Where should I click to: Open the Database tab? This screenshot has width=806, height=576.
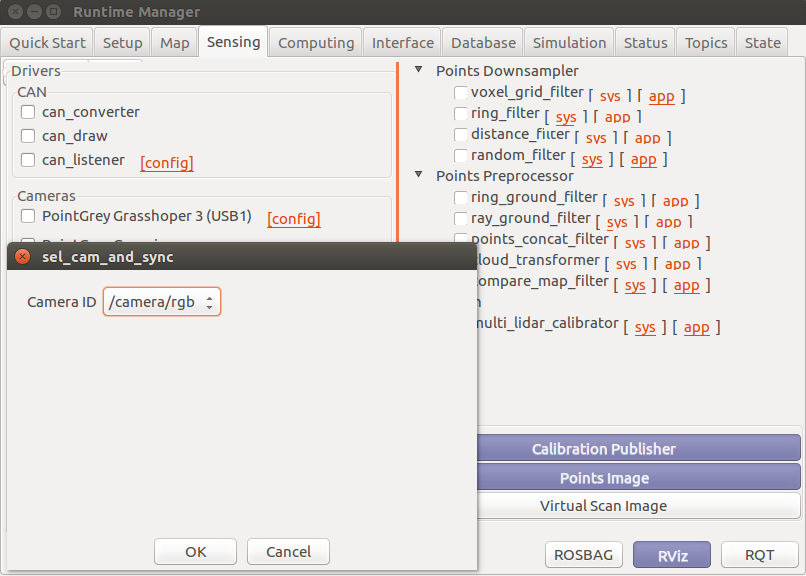click(x=483, y=43)
